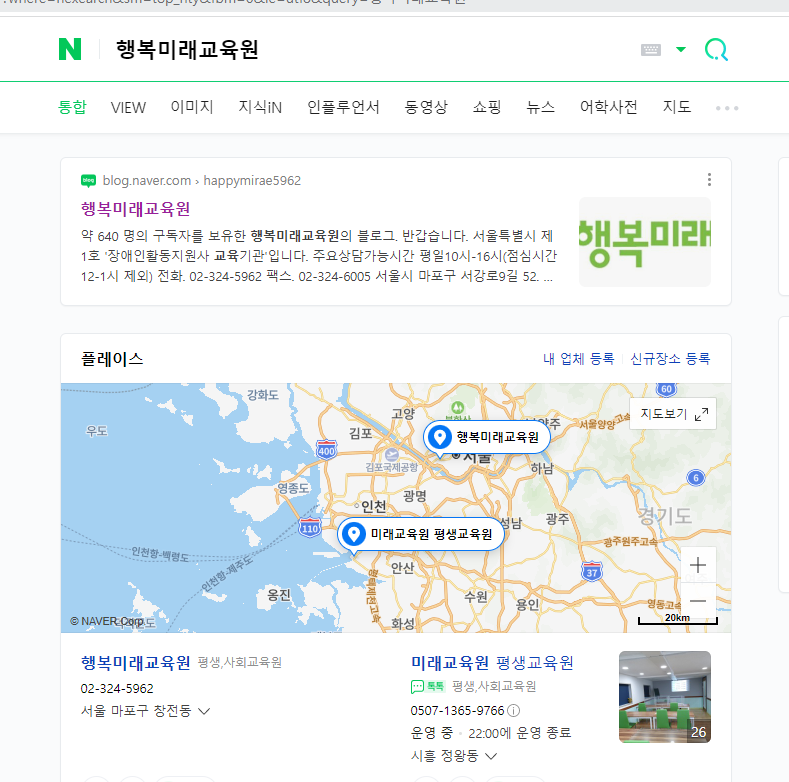Open the 인플루언서 tab
This screenshot has height=782, width=789.
pos(343,107)
